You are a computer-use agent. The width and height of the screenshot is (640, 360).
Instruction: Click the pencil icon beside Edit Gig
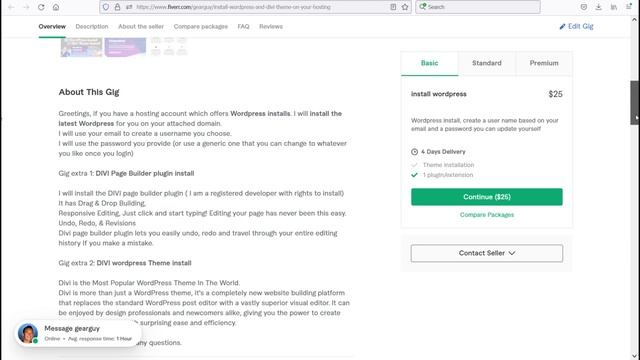click(562, 27)
